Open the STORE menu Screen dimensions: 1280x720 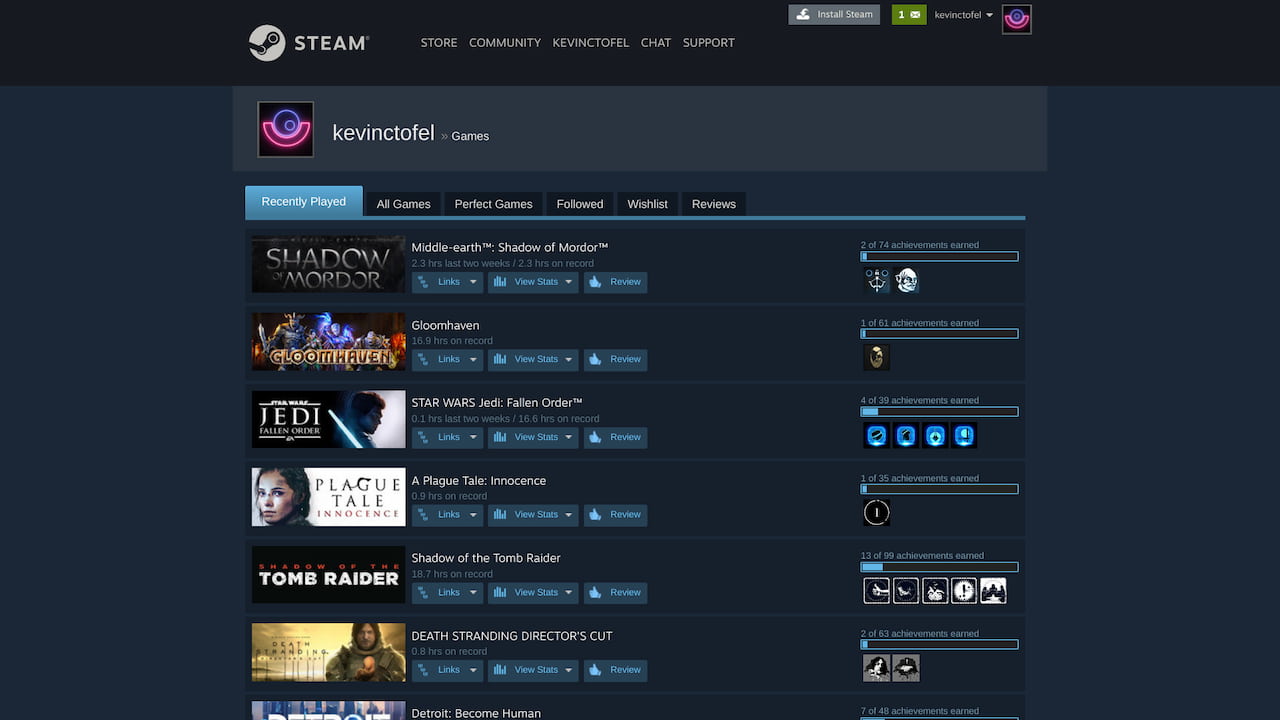click(439, 43)
